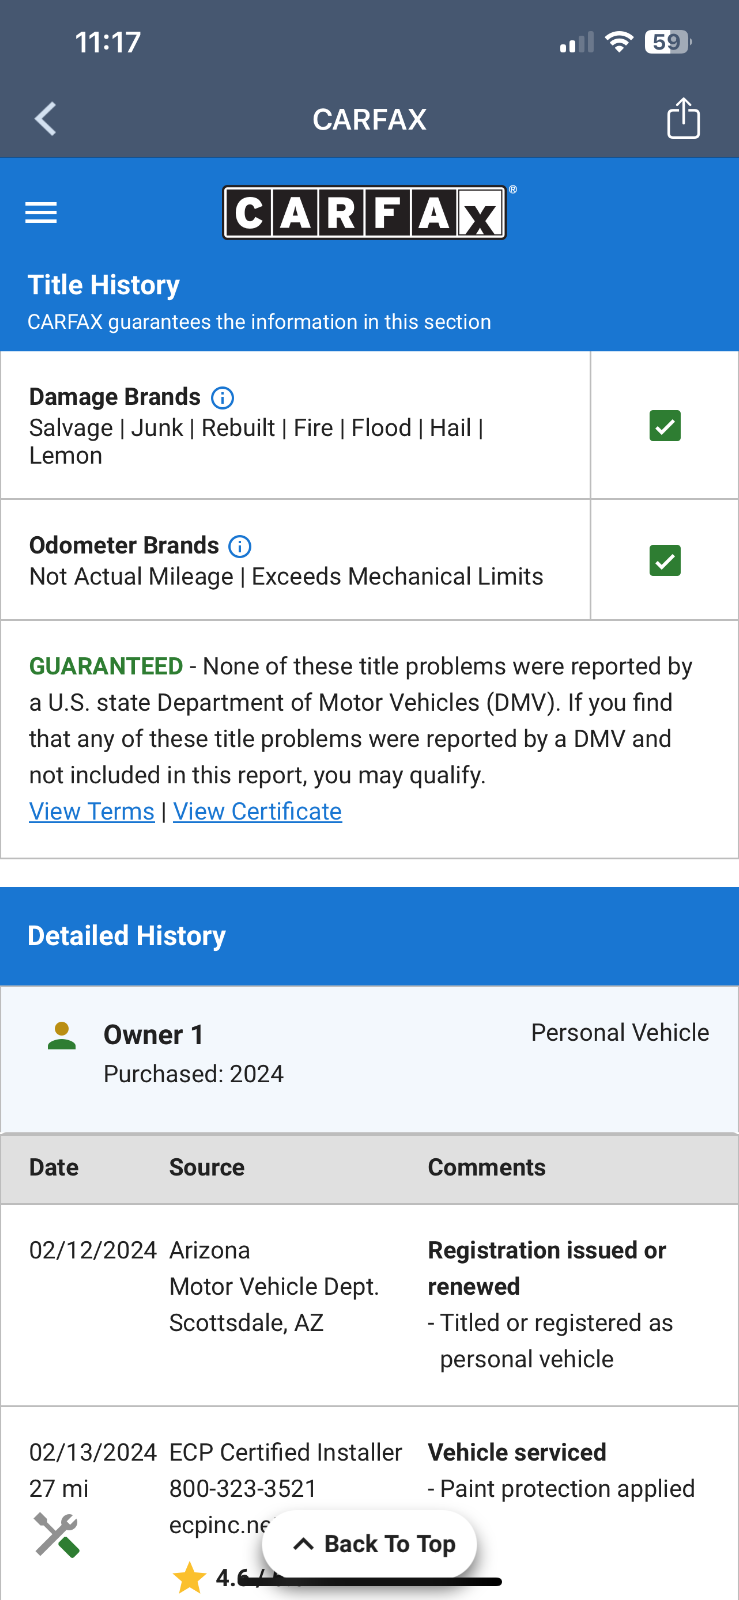Screen dimensions: 739x1600
Task: Tap the ECP phone number 800-323-3521
Action: 243,1489
